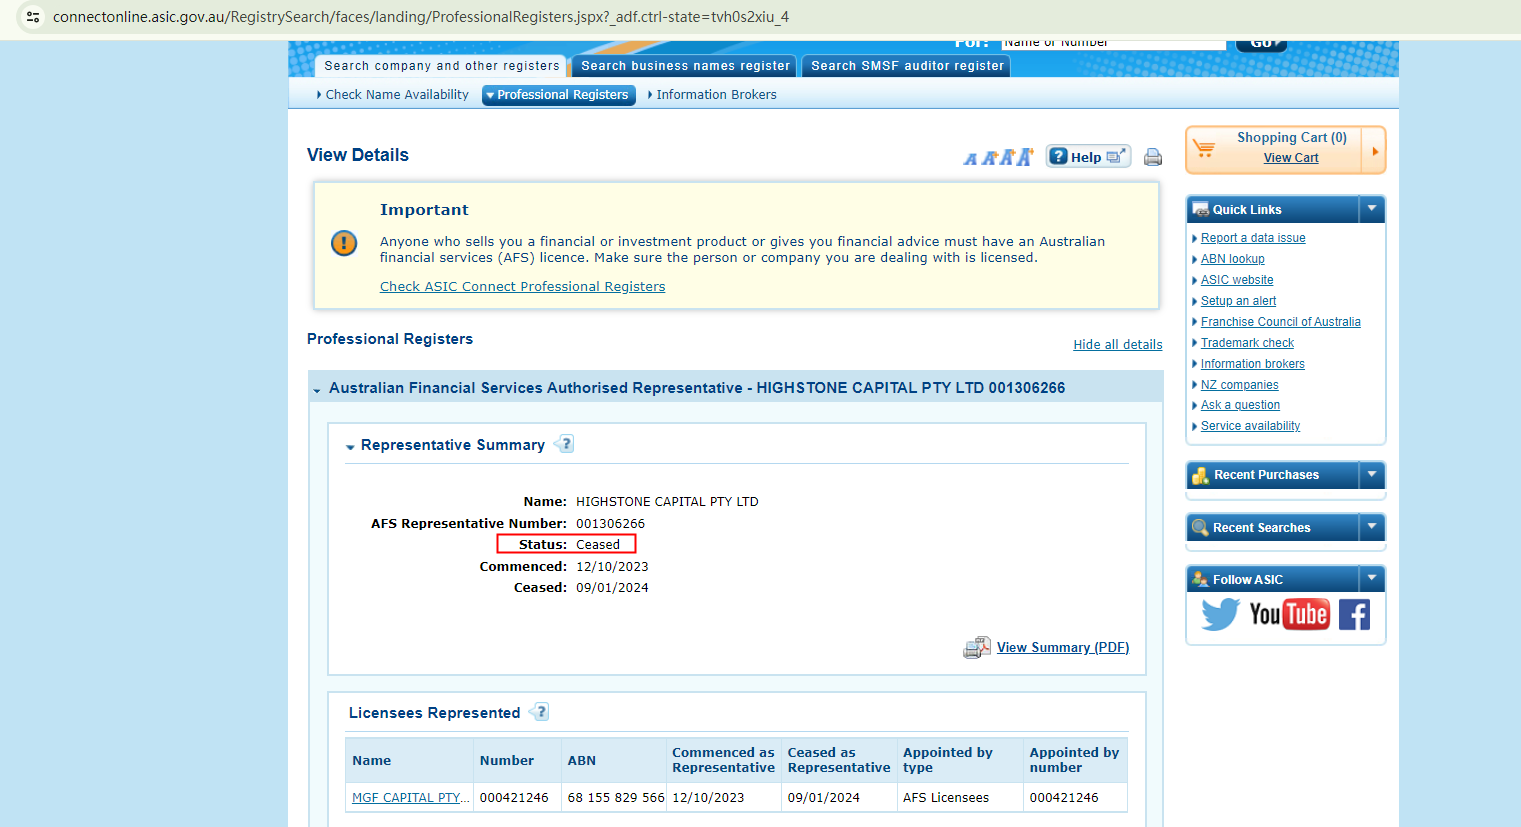Image resolution: width=1521 pixels, height=827 pixels.
Task: Click the Name column header in licensees table
Action: [410, 761]
